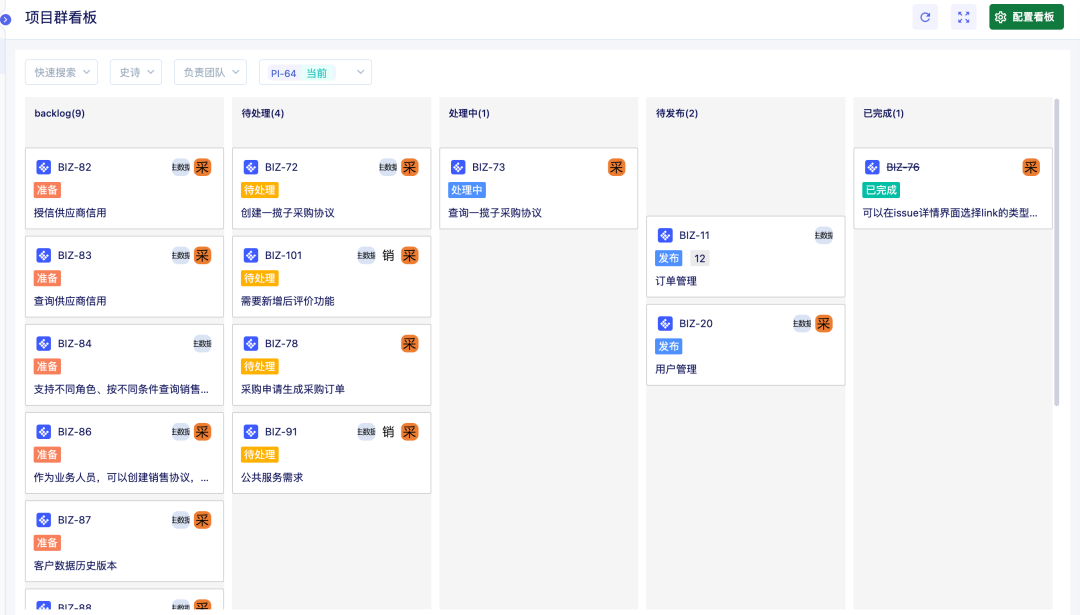This screenshot has height=615, width=1080.
Task: Click the issue type icon on BIZ-20
Action: [665, 323]
